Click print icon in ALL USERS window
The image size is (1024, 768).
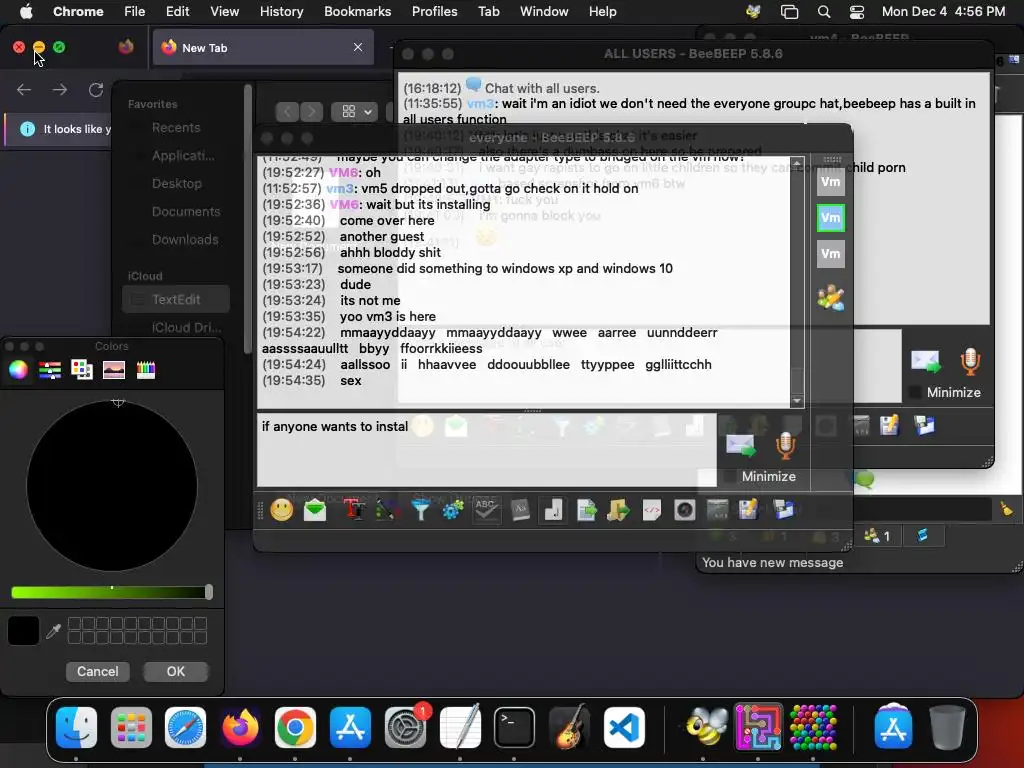click(x=925, y=426)
